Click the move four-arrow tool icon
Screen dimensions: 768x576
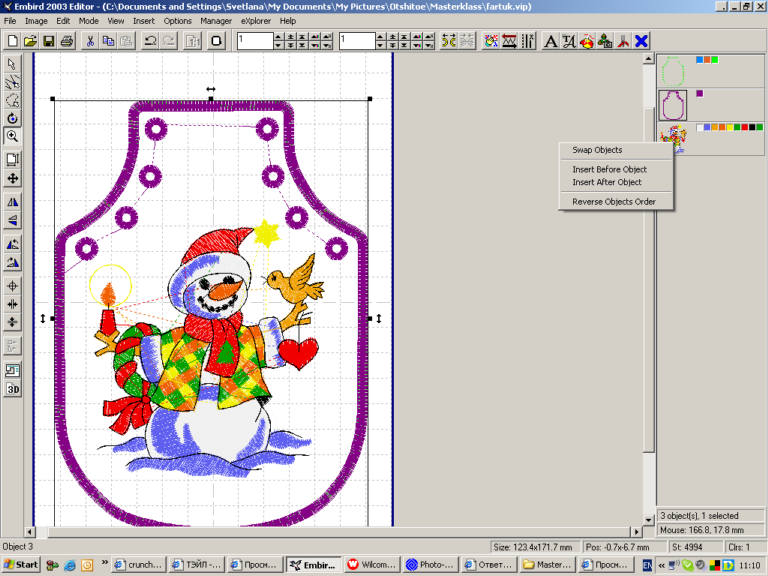point(12,178)
